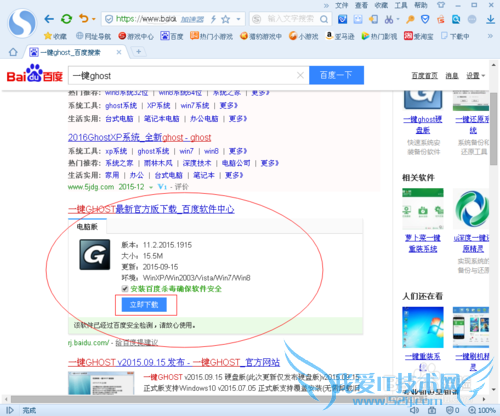Click into the browser text search box
This screenshot has width=500, height=416.
tap(291, 19)
